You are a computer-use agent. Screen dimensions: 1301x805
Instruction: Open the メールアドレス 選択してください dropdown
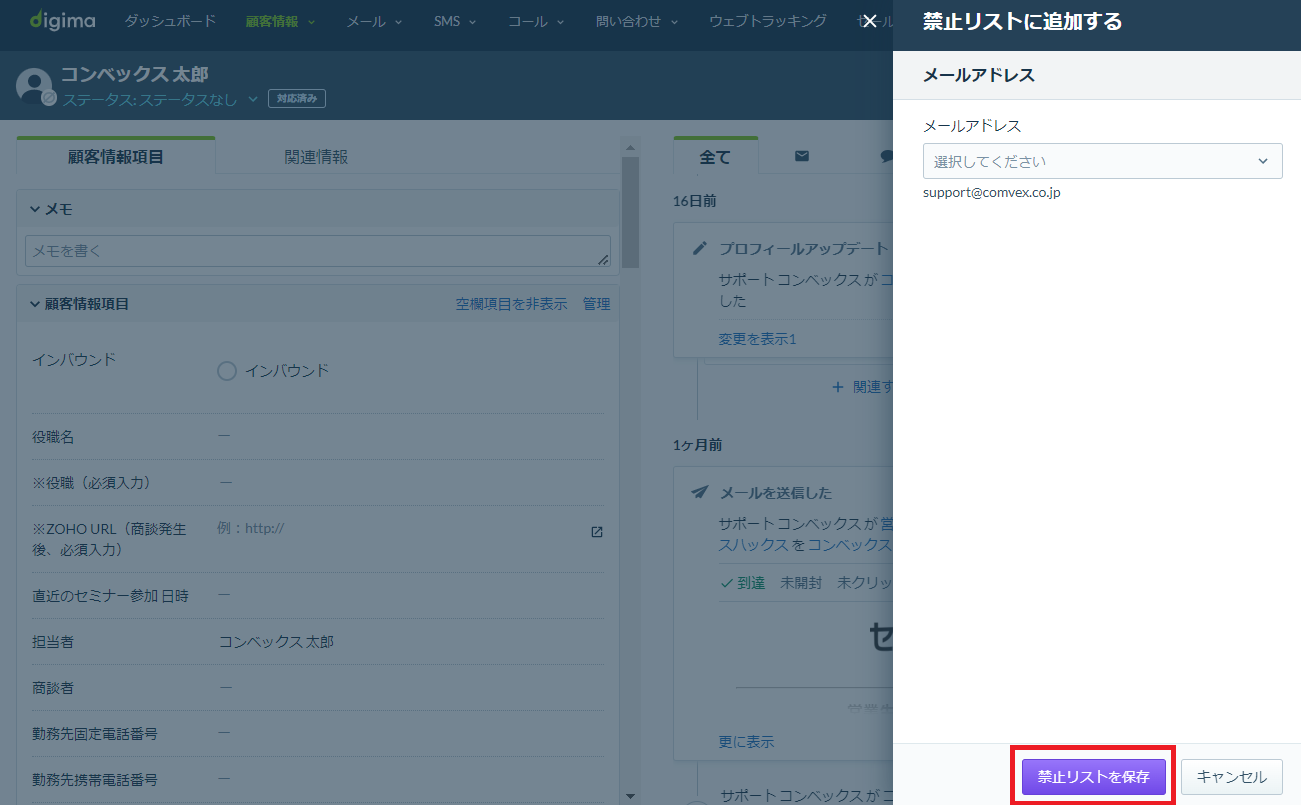tap(1102, 161)
